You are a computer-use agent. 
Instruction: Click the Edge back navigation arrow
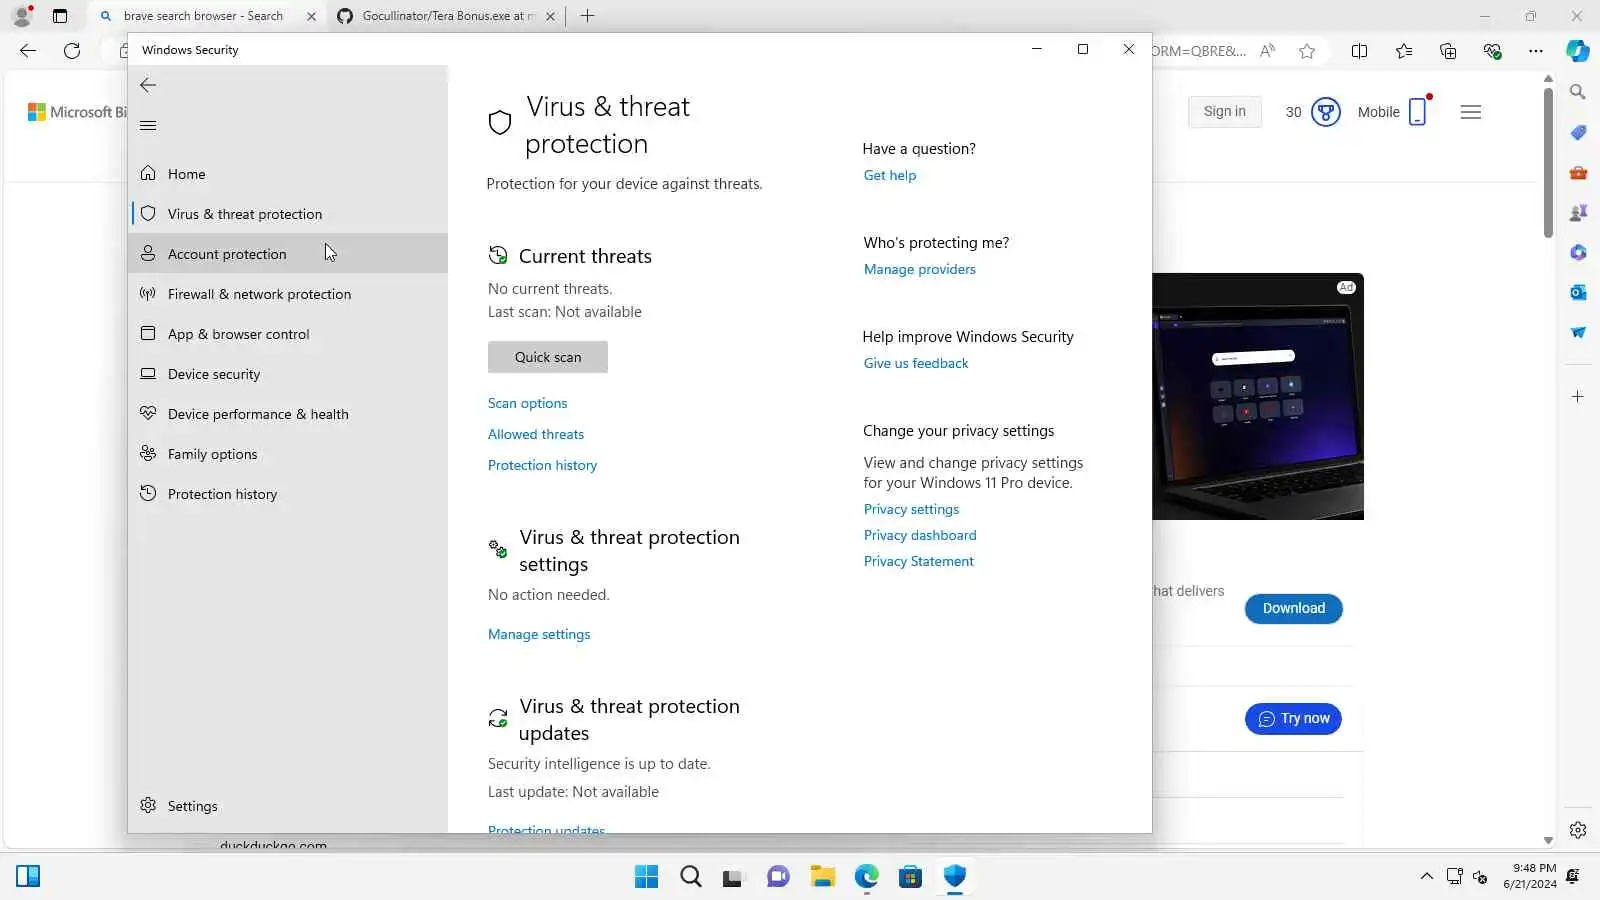click(28, 51)
